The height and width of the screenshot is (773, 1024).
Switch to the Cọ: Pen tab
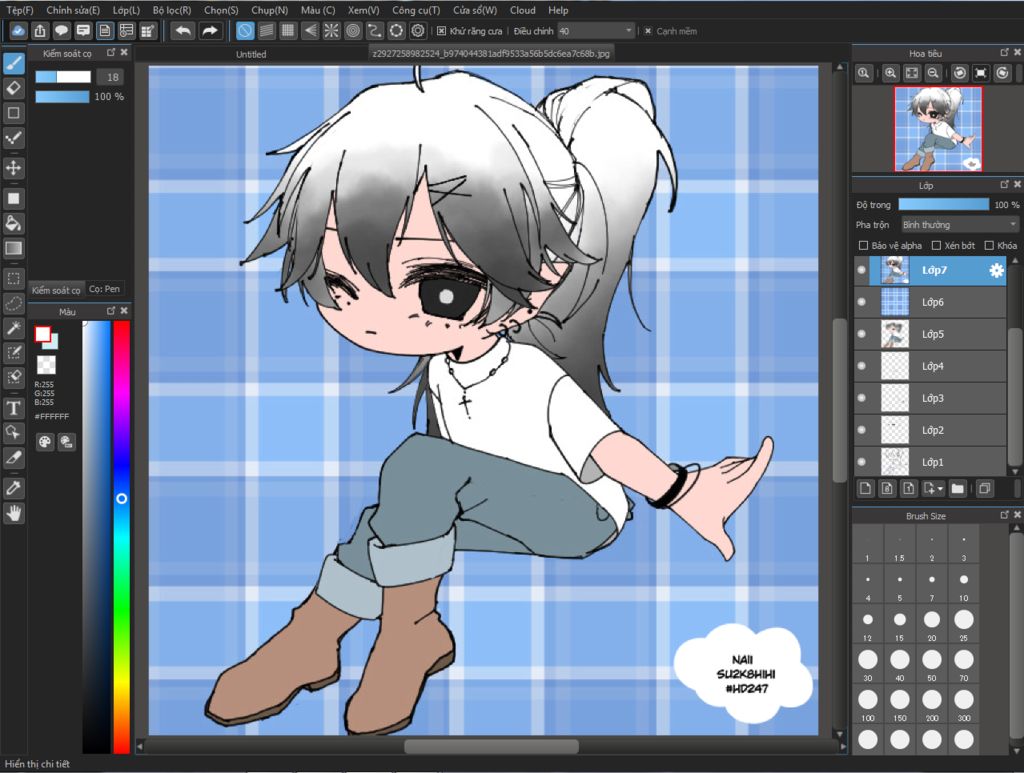click(x=104, y=289)
